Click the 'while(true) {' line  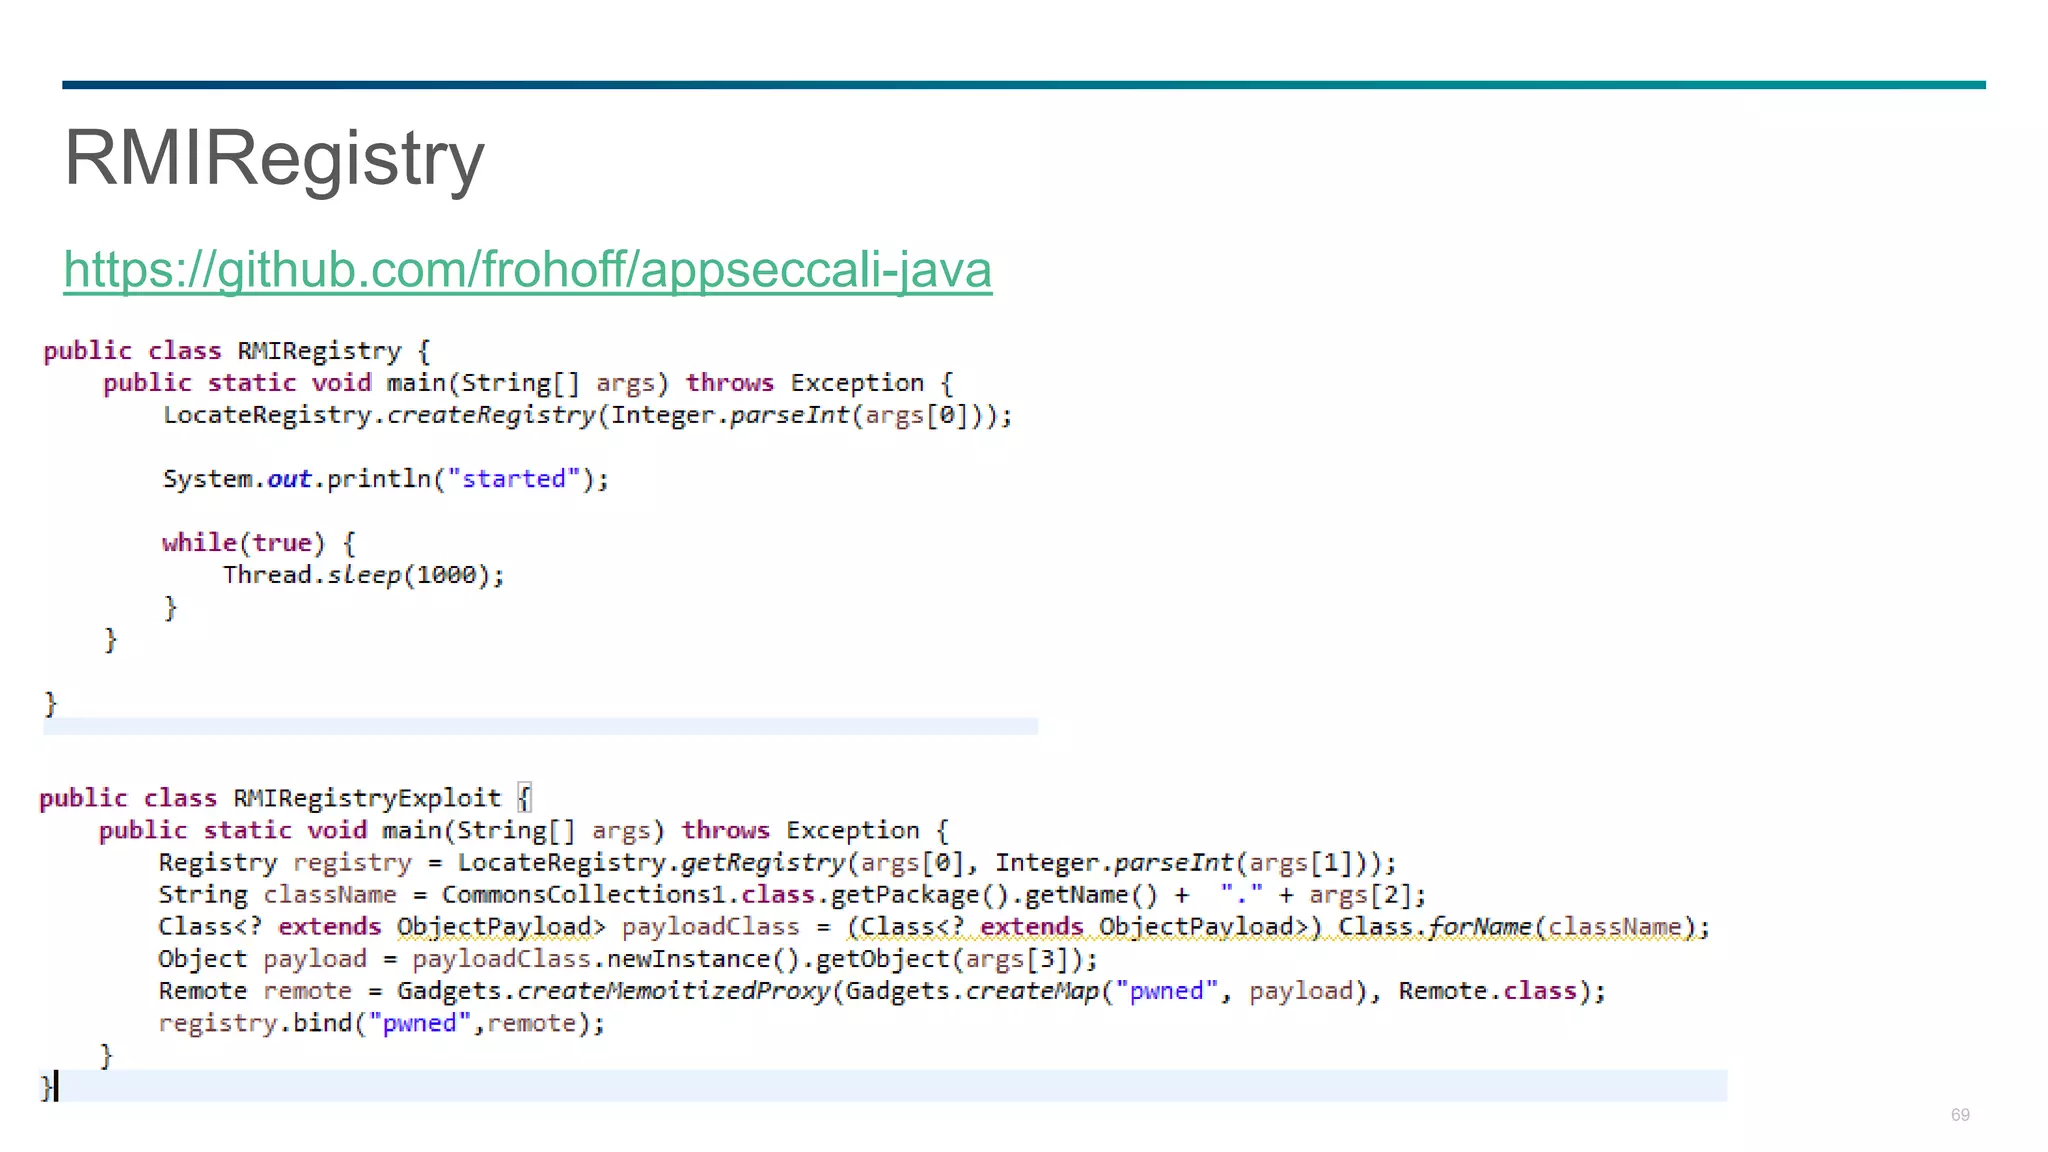point(259,543)
